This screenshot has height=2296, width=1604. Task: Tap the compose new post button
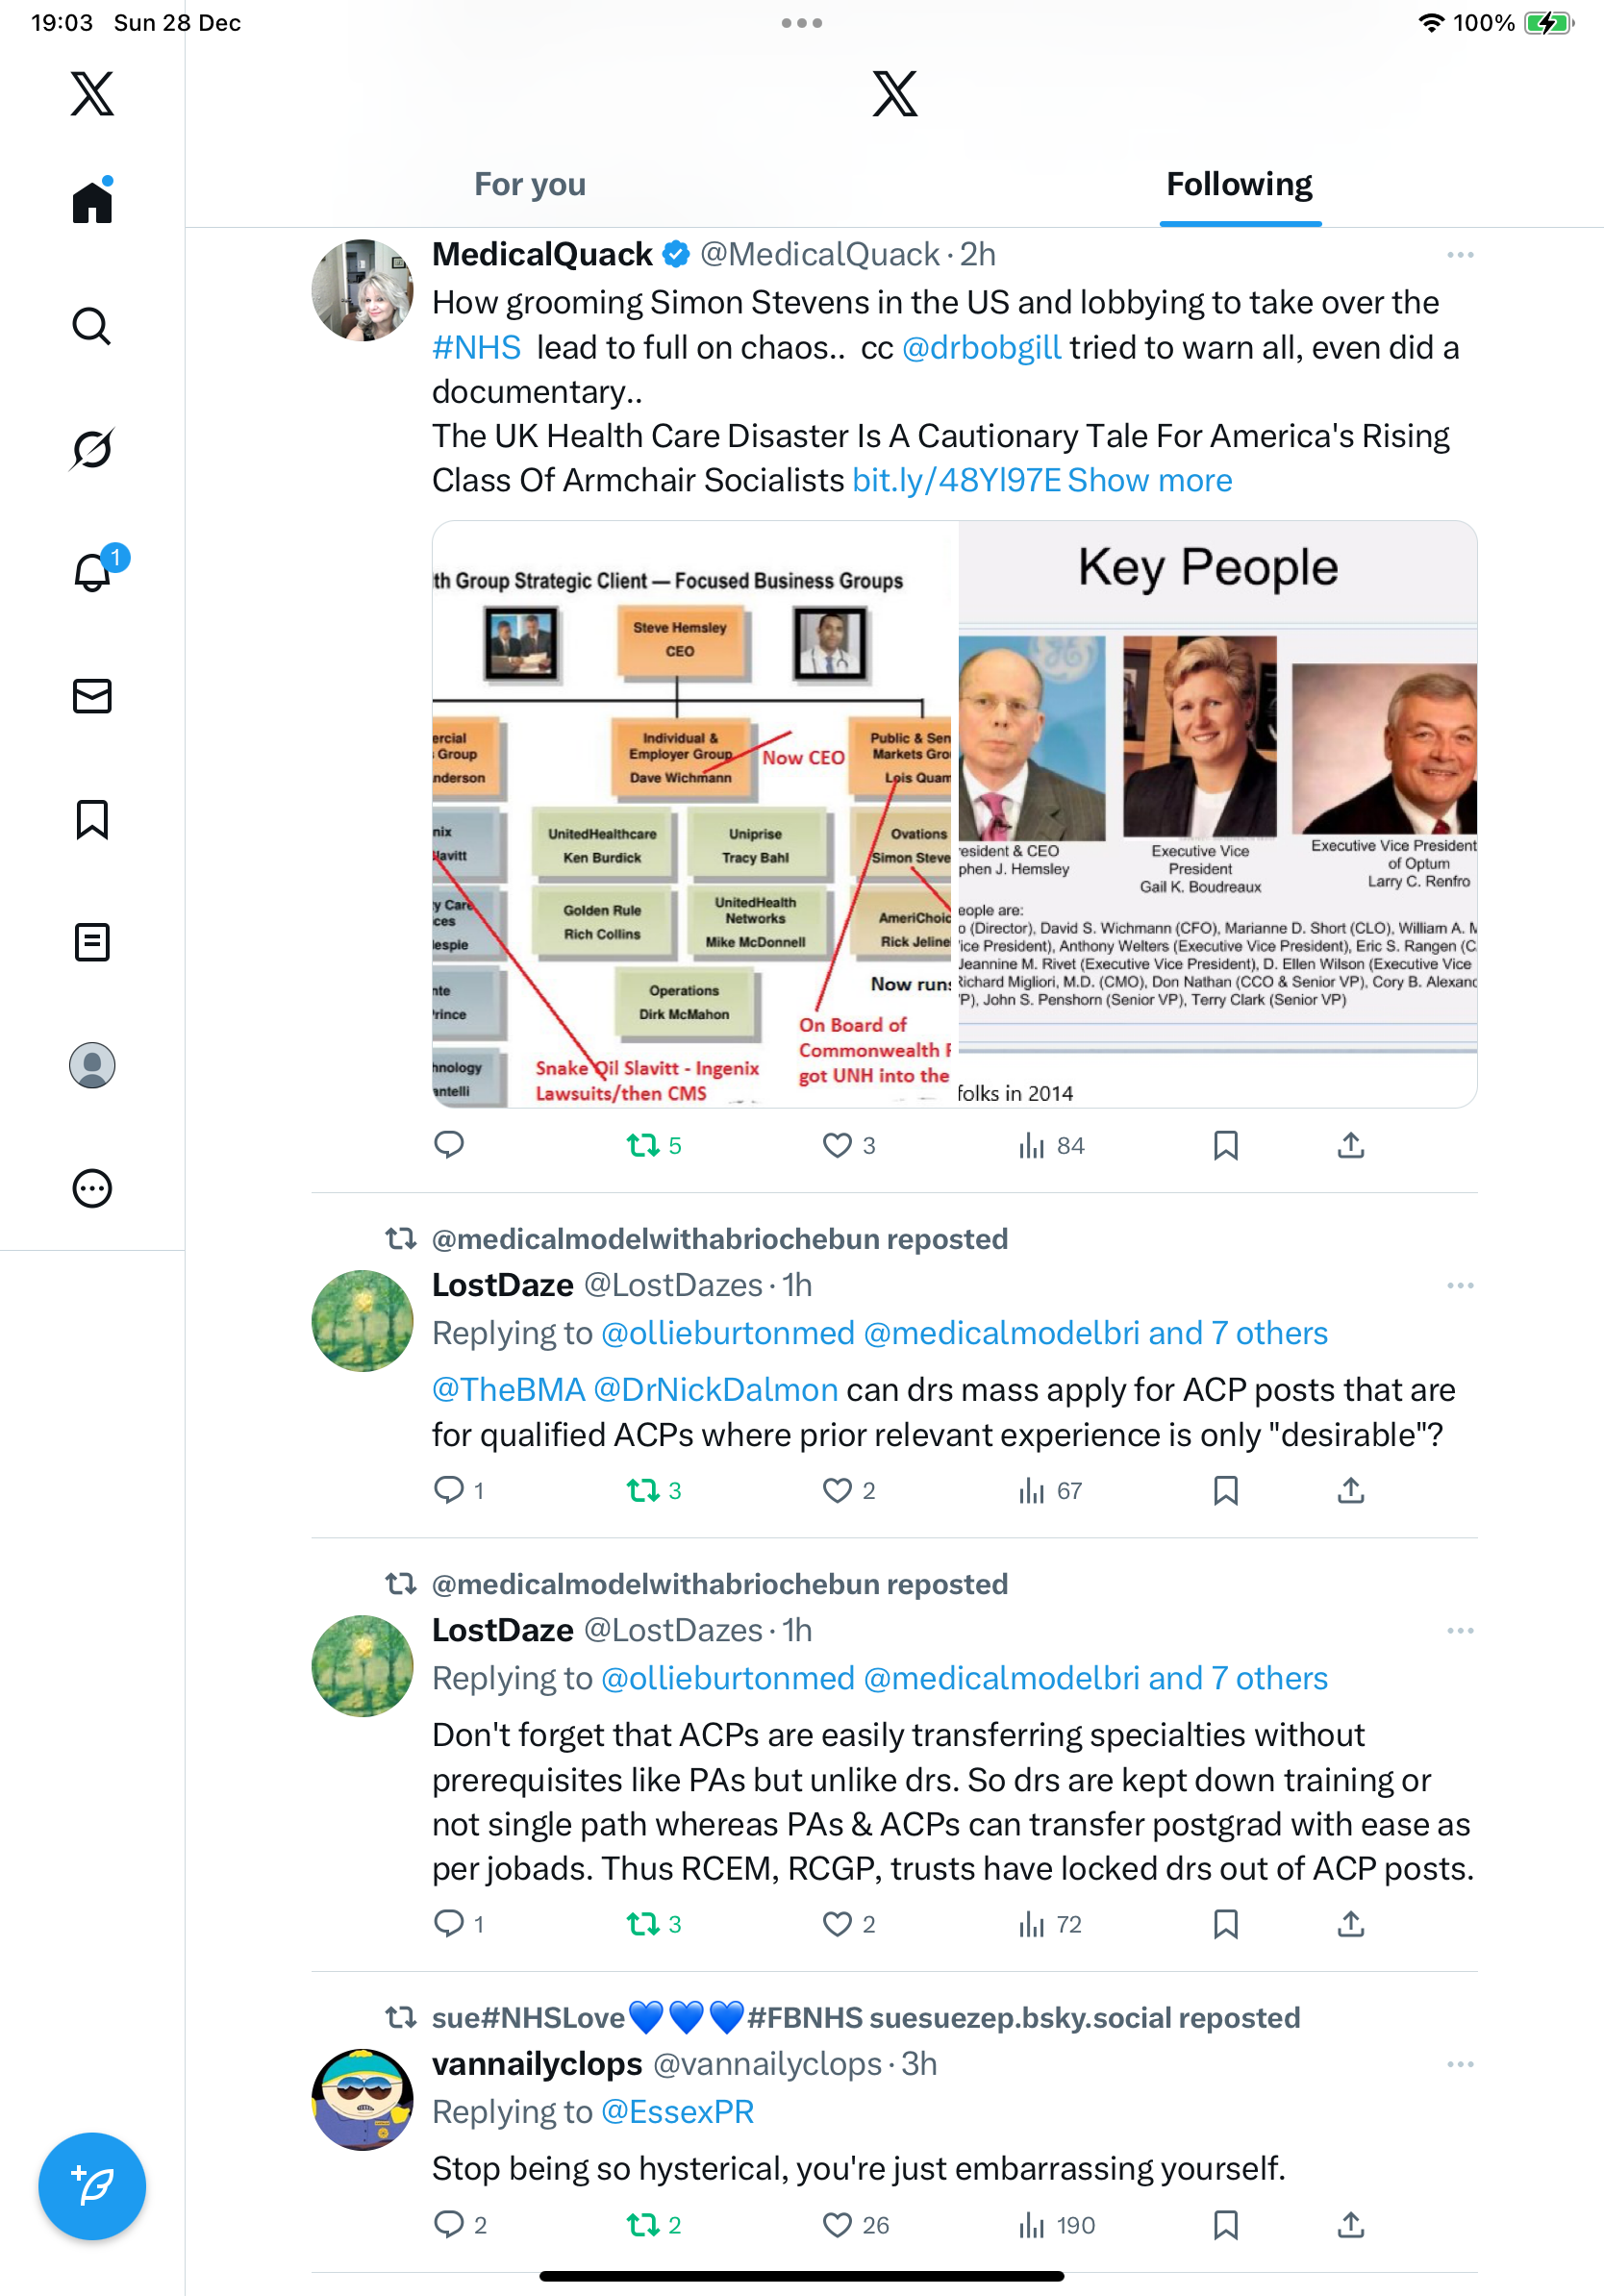click(92, 2186)
